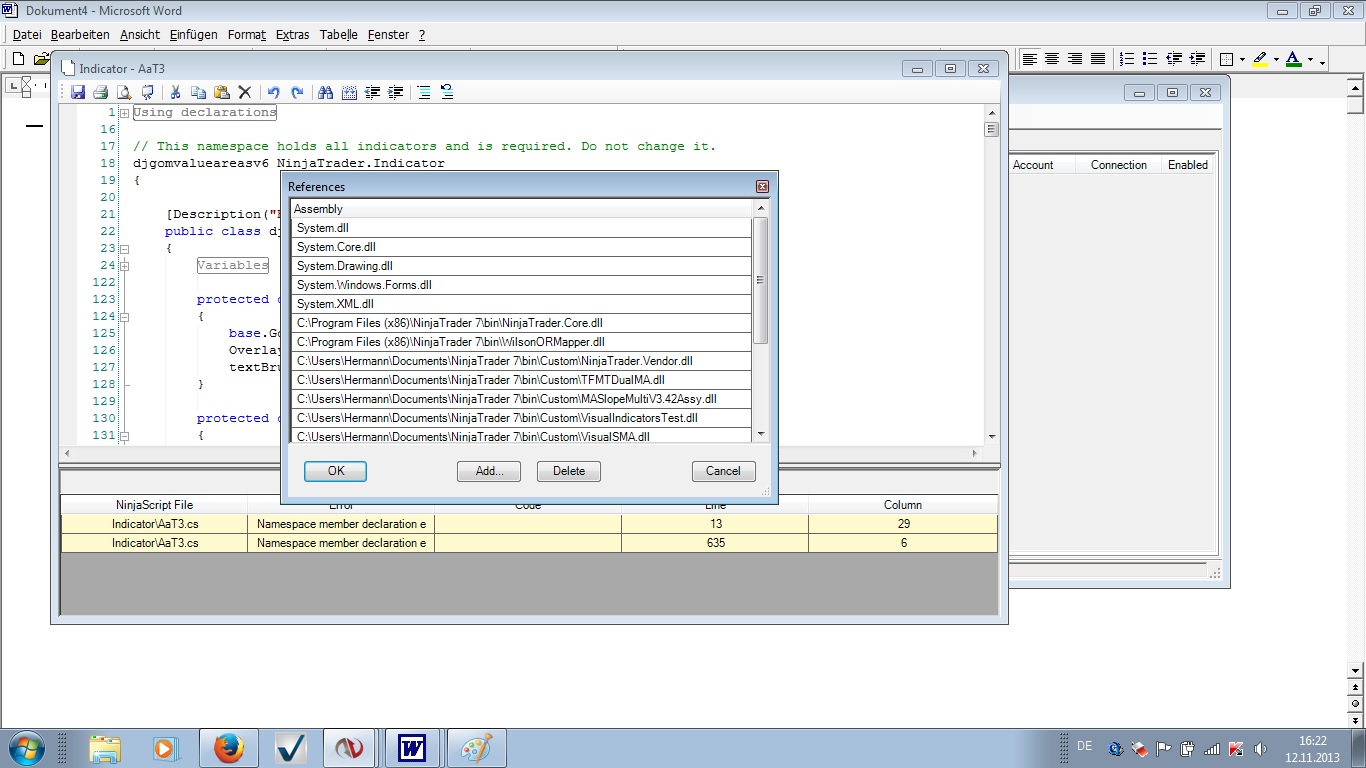Click the Copy icon in the editor toolbar
Viewport: 1366px width, 768px height.
pyautogui.click(x=198, y=92)
